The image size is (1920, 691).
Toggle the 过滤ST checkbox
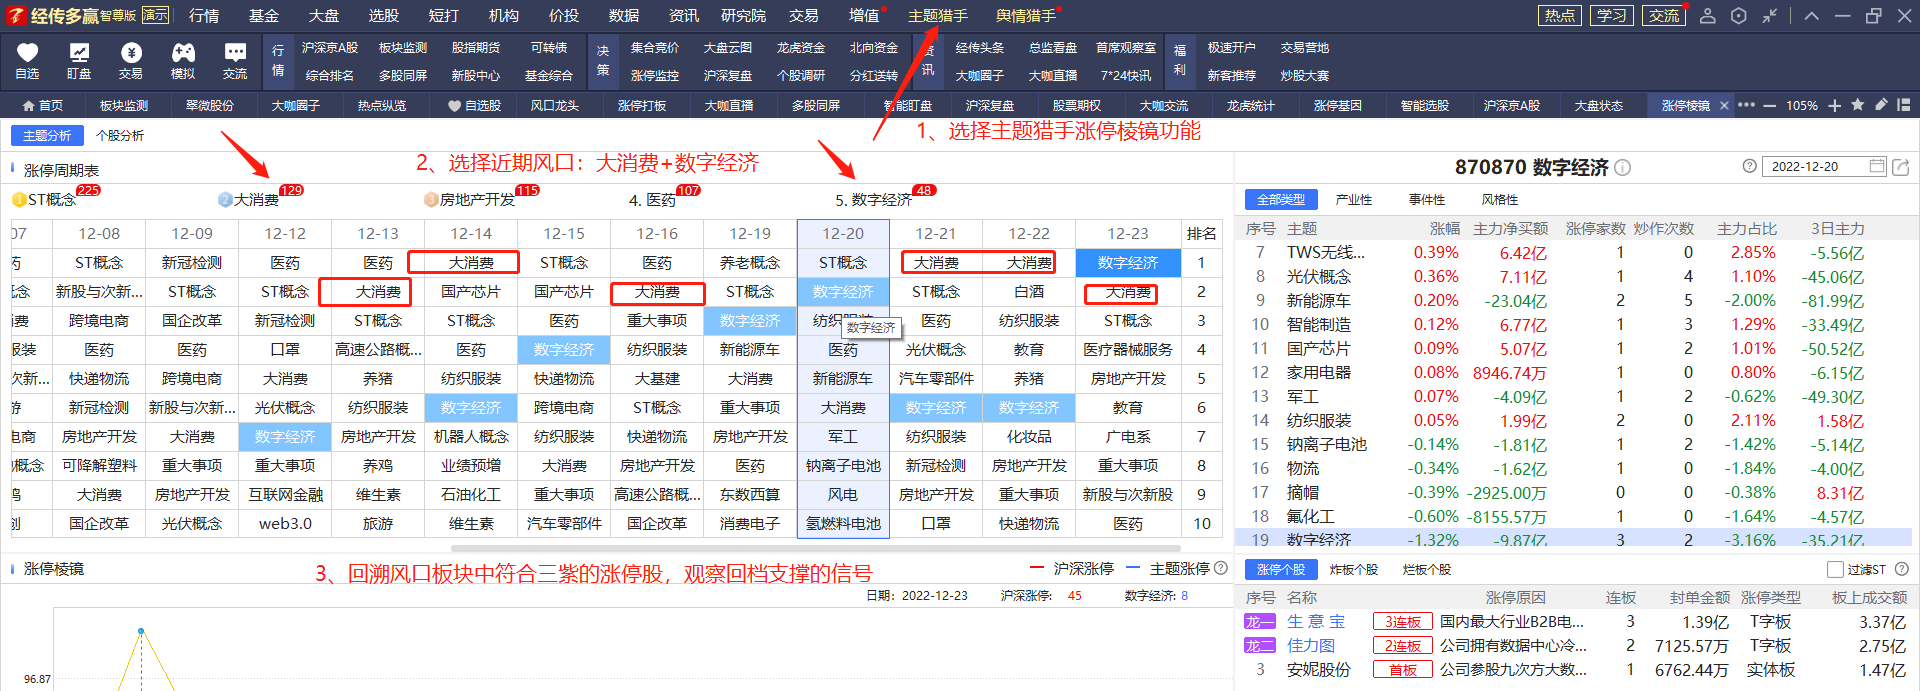pyautogui.click(x=1835, y=569)
